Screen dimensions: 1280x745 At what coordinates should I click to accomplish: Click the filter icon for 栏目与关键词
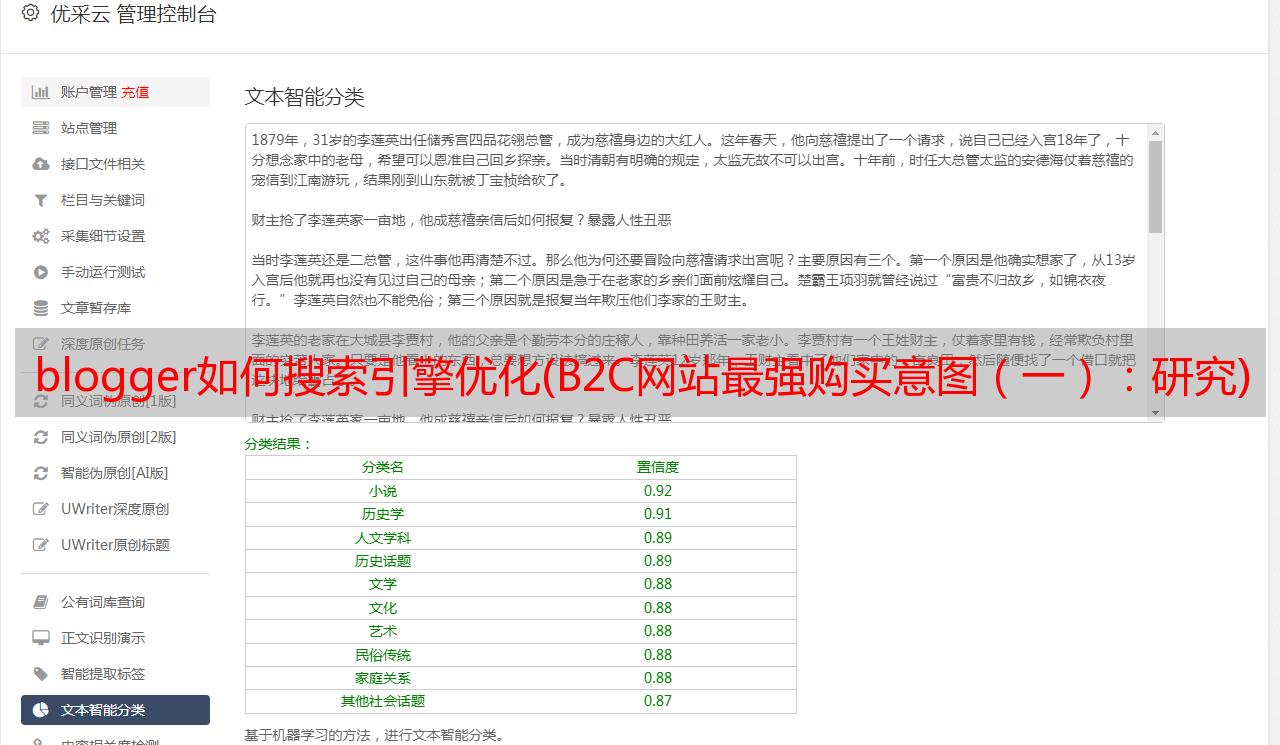pos(41,200)
